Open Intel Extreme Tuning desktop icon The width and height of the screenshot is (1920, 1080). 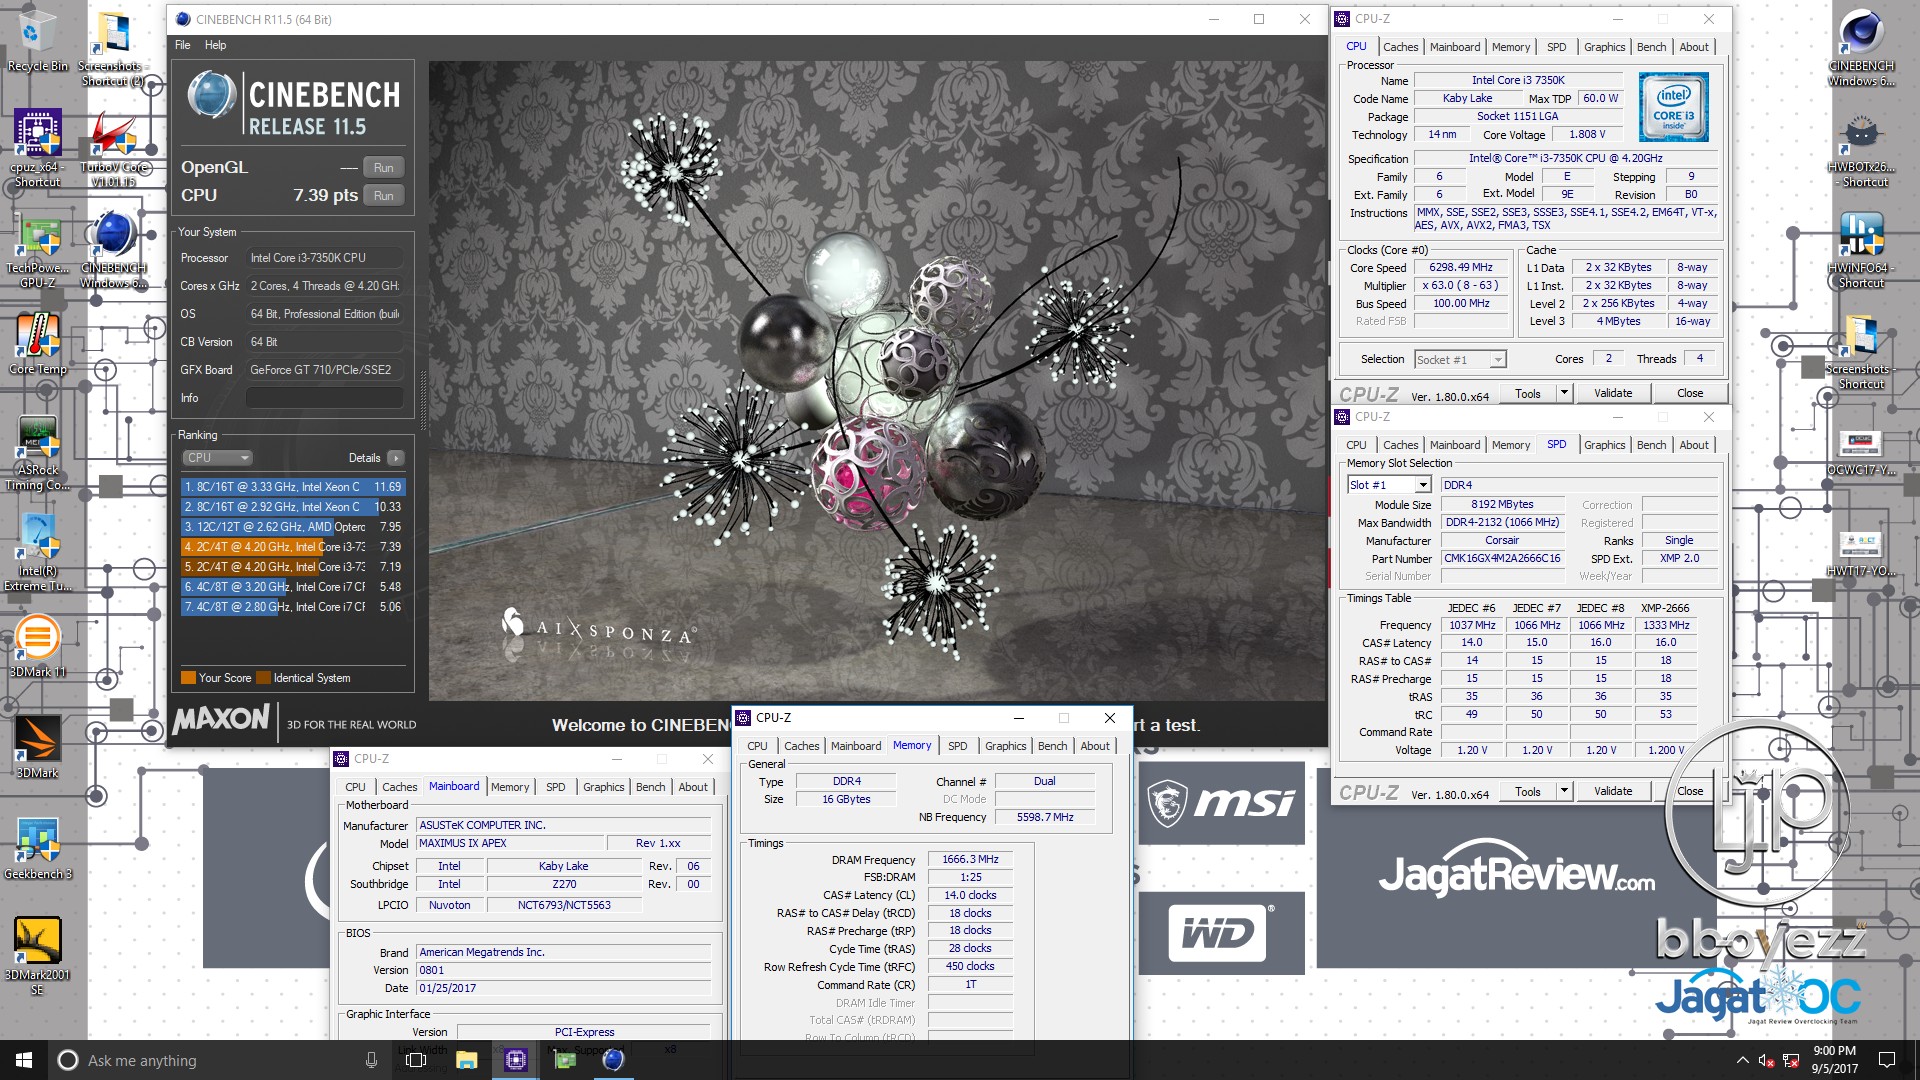[37, 552]
